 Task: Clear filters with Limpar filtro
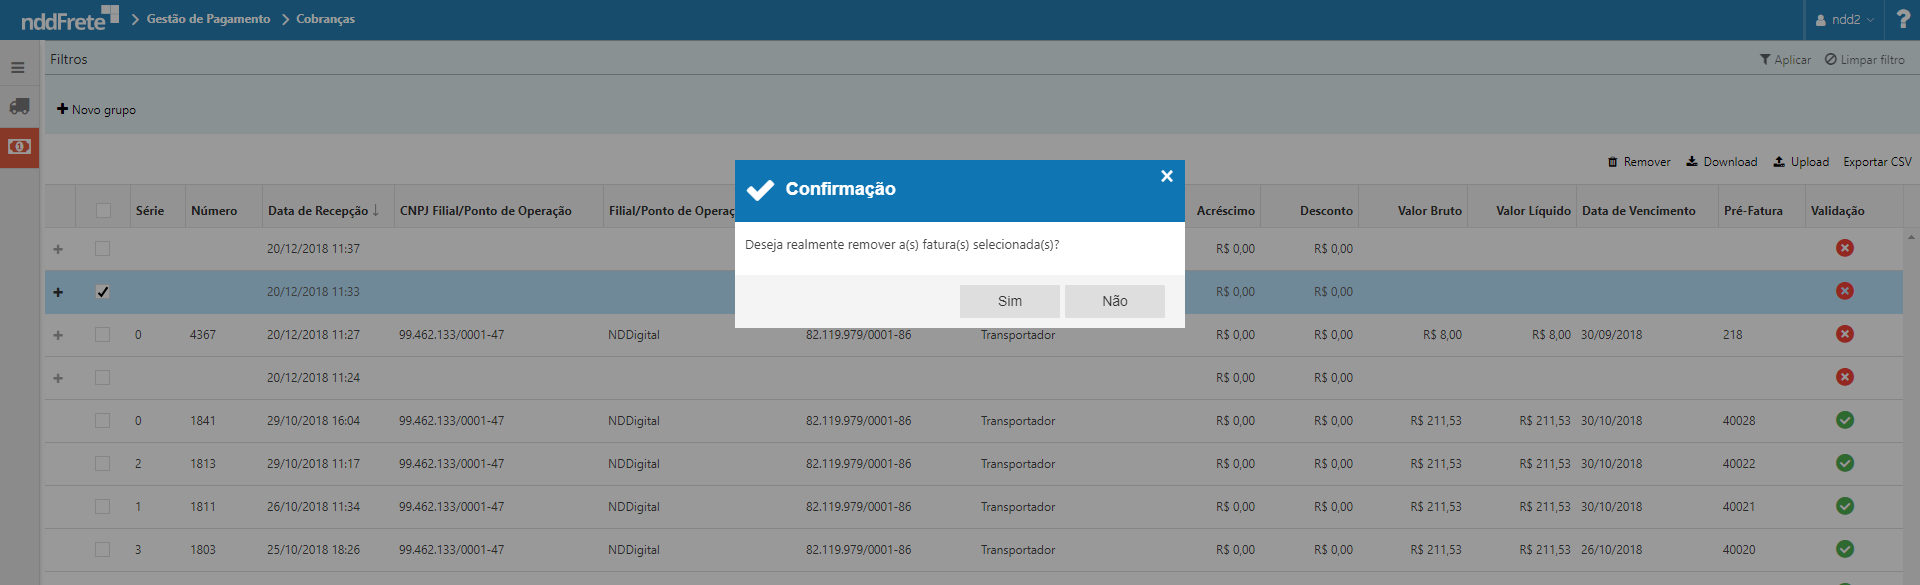tap(1864, 60)
